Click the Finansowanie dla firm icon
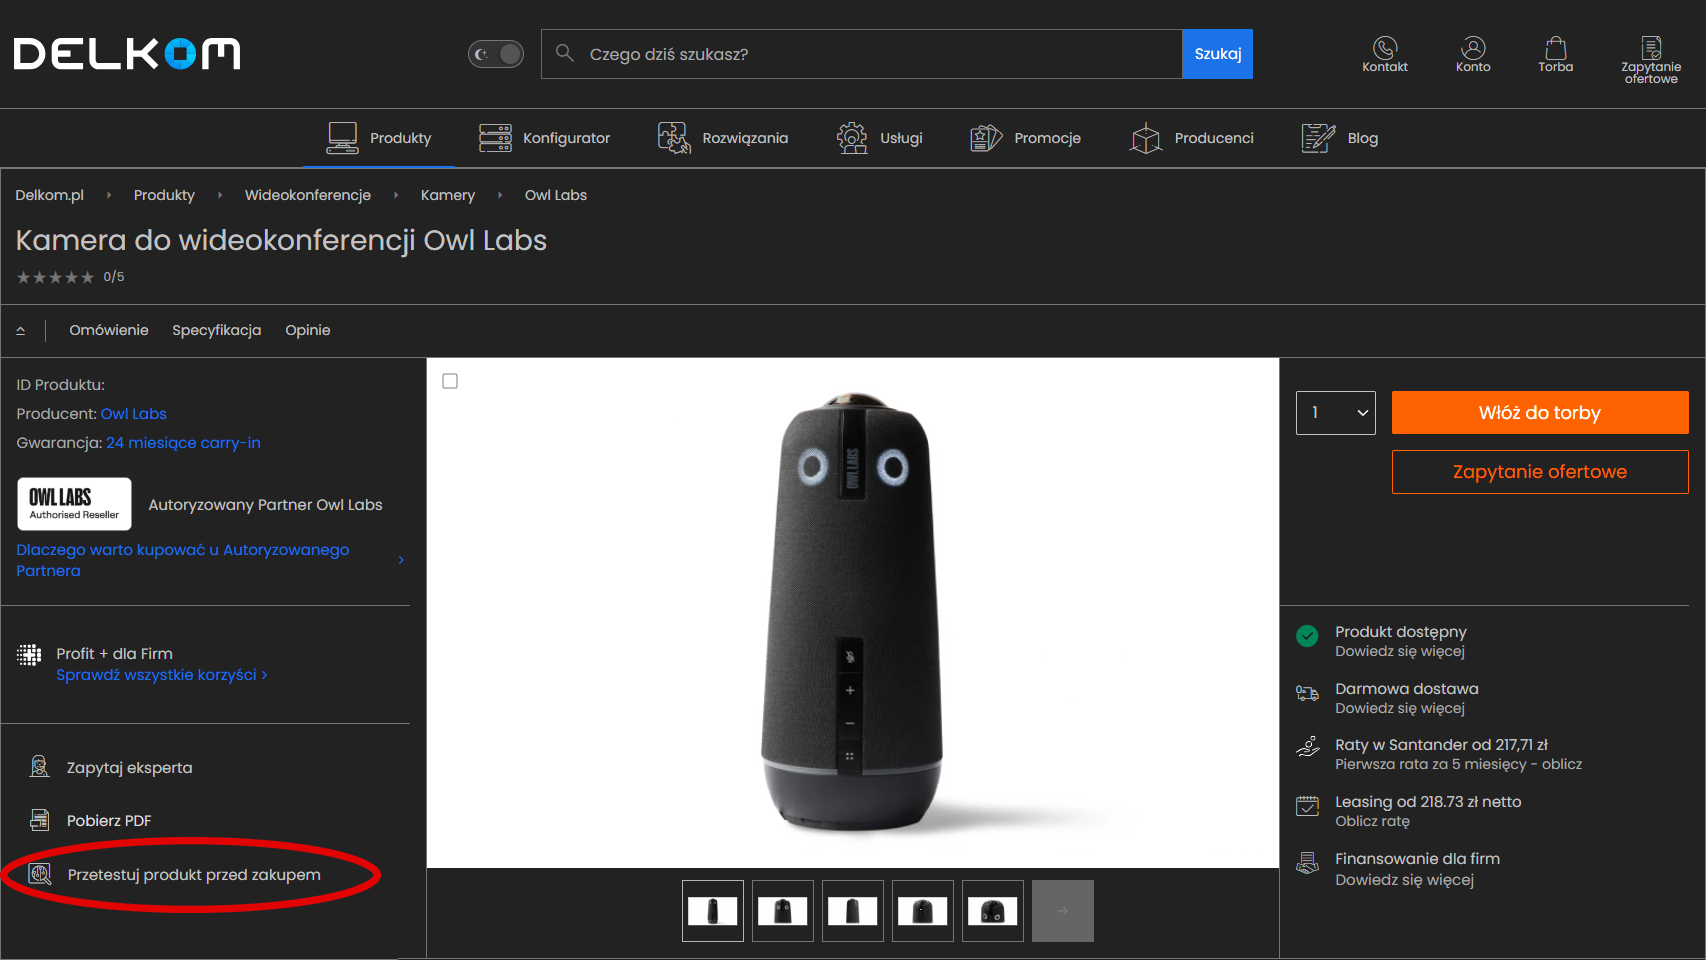The height and width of the screenshot is (960, 1706). point(1307,862)
